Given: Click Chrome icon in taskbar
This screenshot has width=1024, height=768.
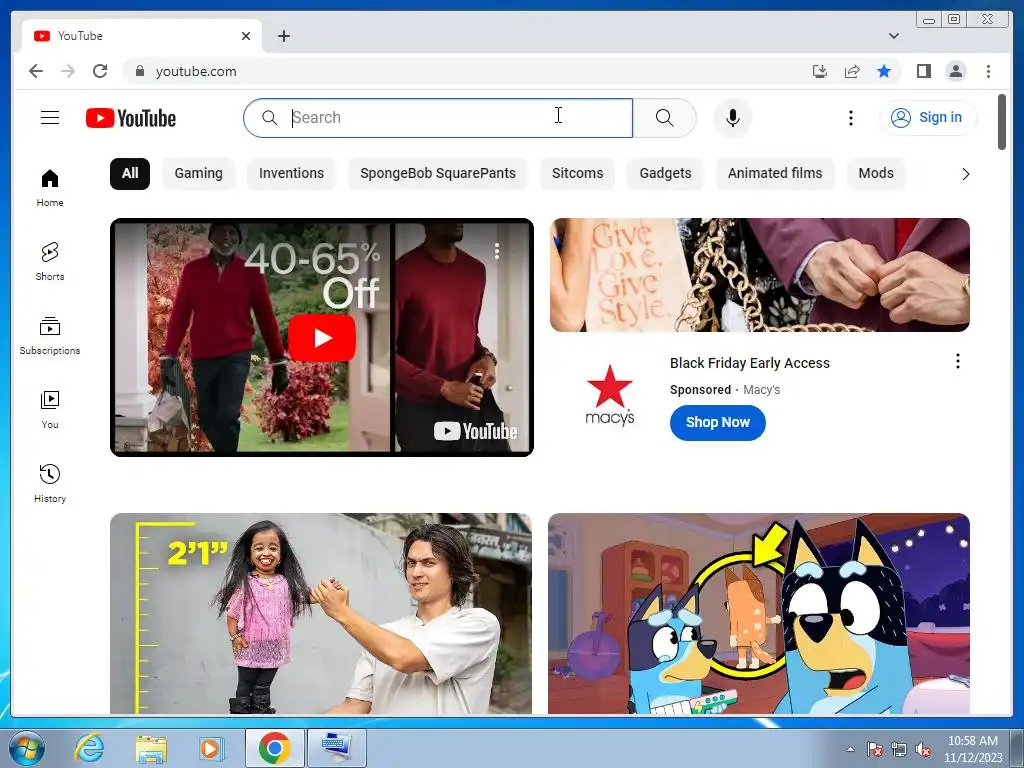Looking at the screenshot, I should 274,748.
